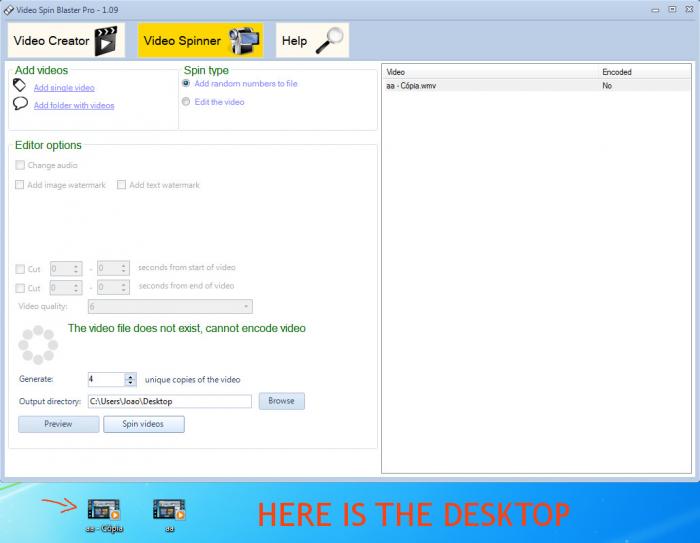Click the Add folder with videos link
The height and width of the screenshot is (543, 700).
point(74,105)
